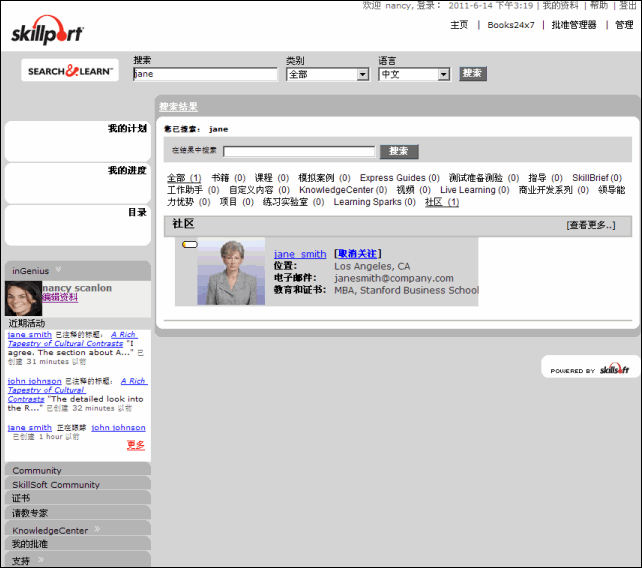Click the Powered by SkillSoft logo
The height and width of the screenshot is (568, 642).
[x=590, y=368]
